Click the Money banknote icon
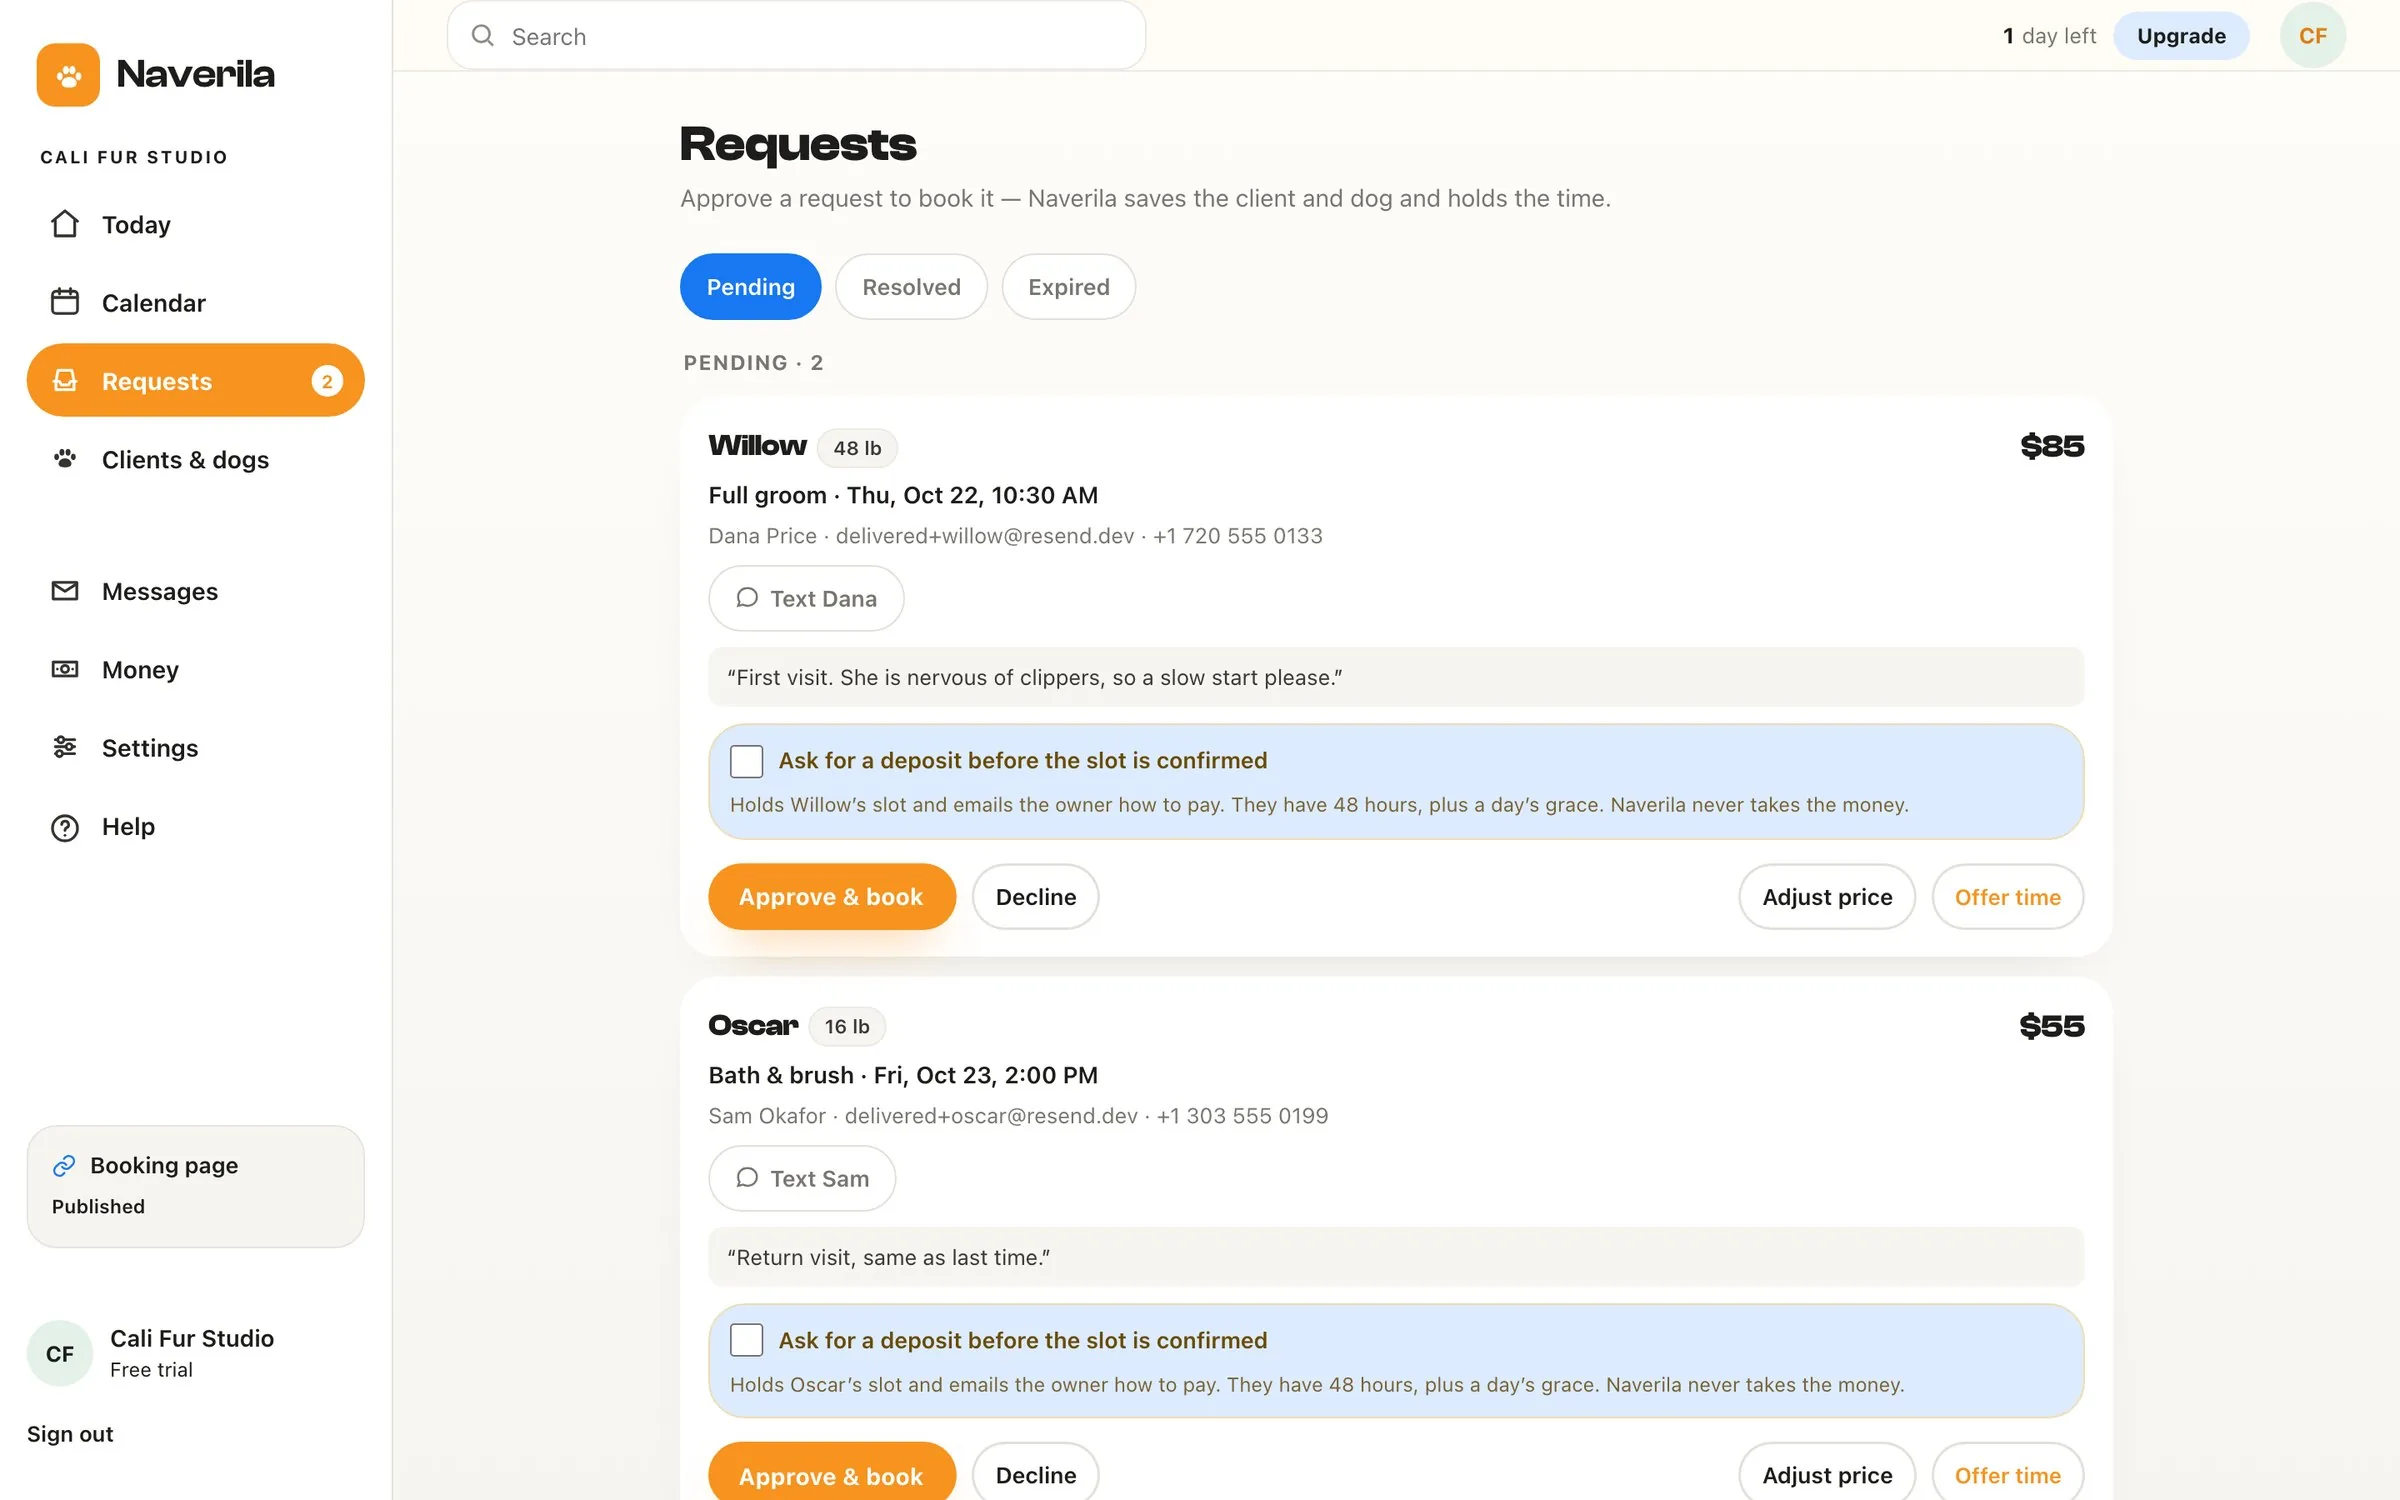Viewport: 2400px width, 1500px height. 65,669
